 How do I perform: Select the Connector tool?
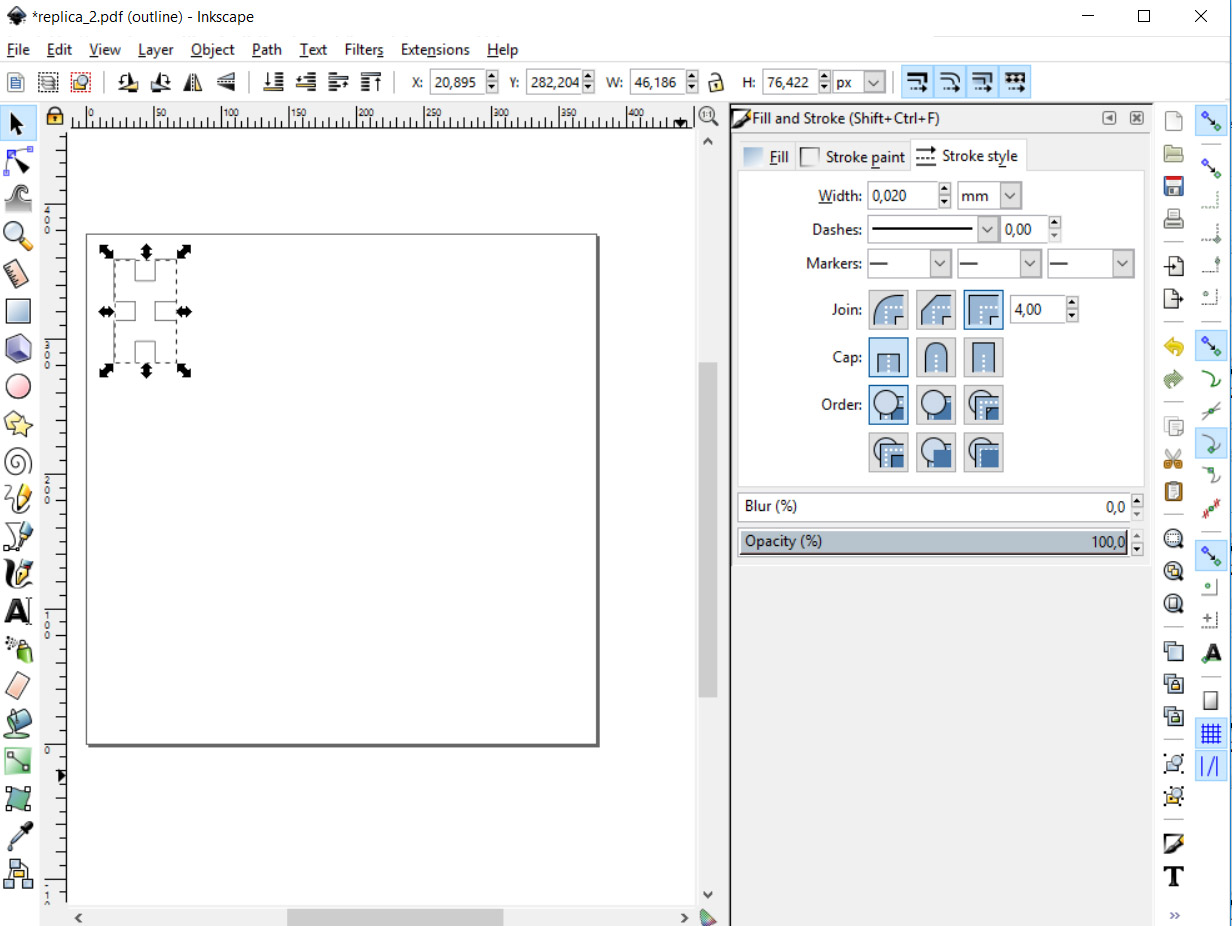(x=18, y=873)
